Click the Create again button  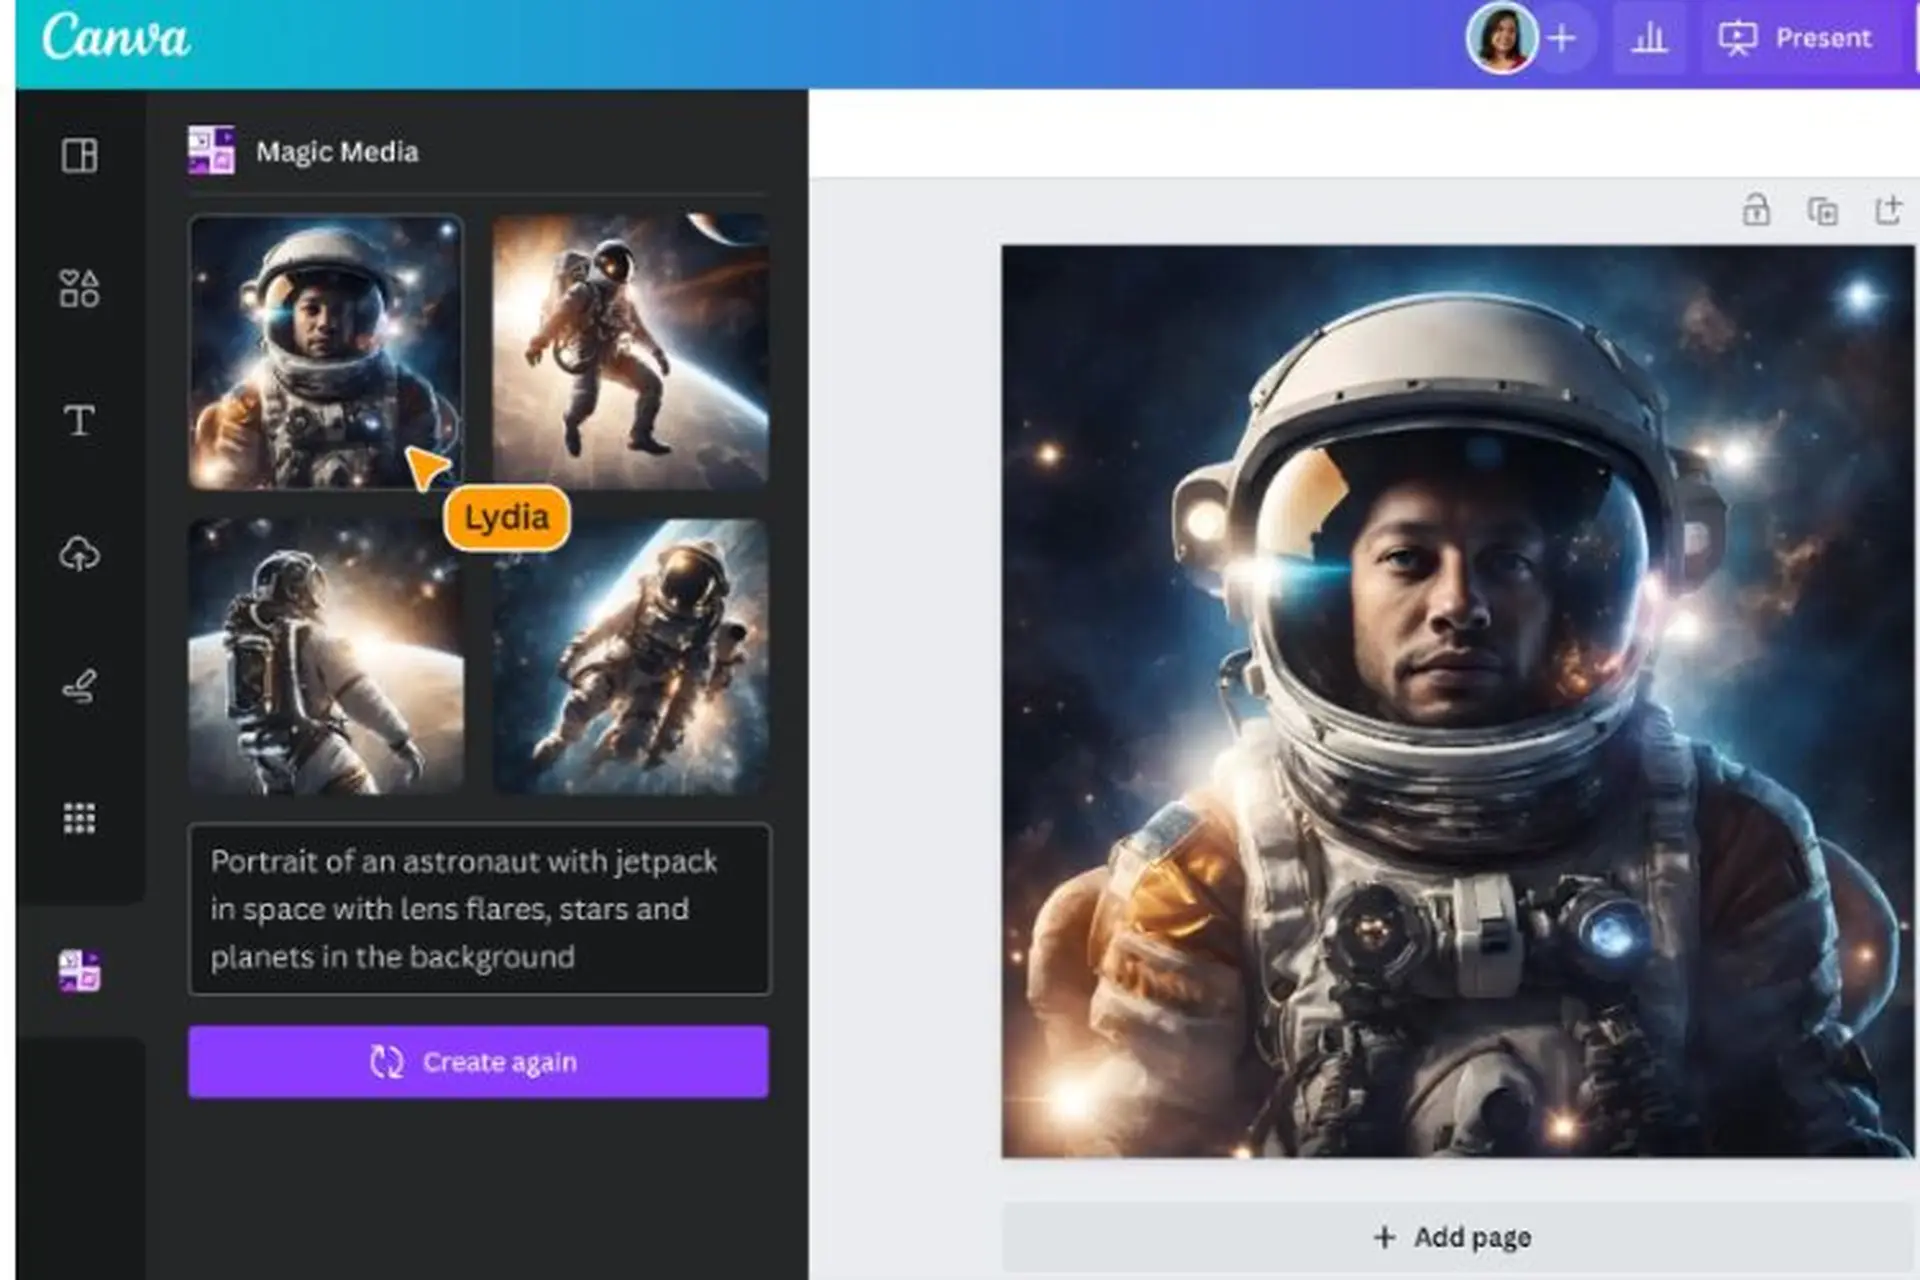point(480,1062)
